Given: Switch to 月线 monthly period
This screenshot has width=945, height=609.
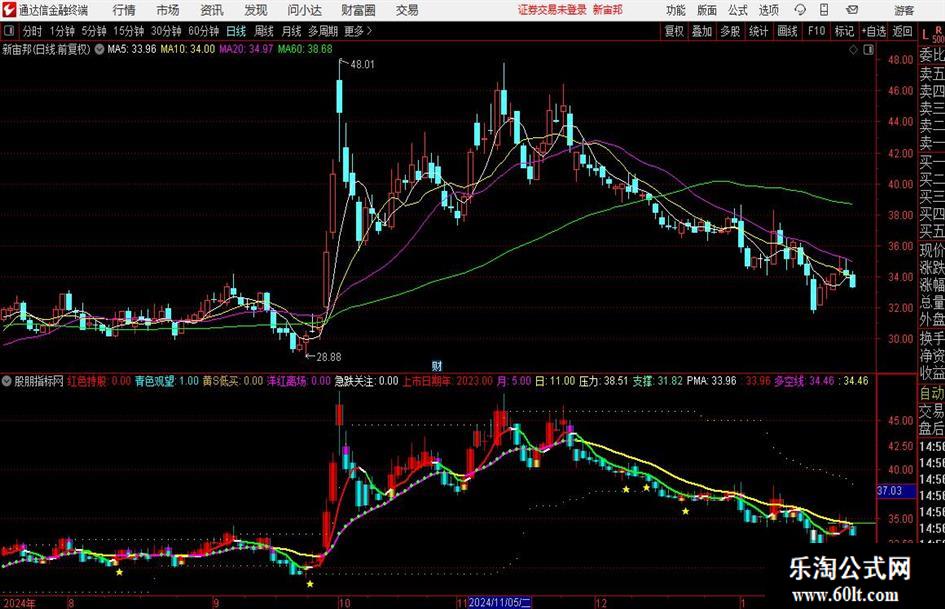Looking at the screenshot, I should [x=291, y=31].
